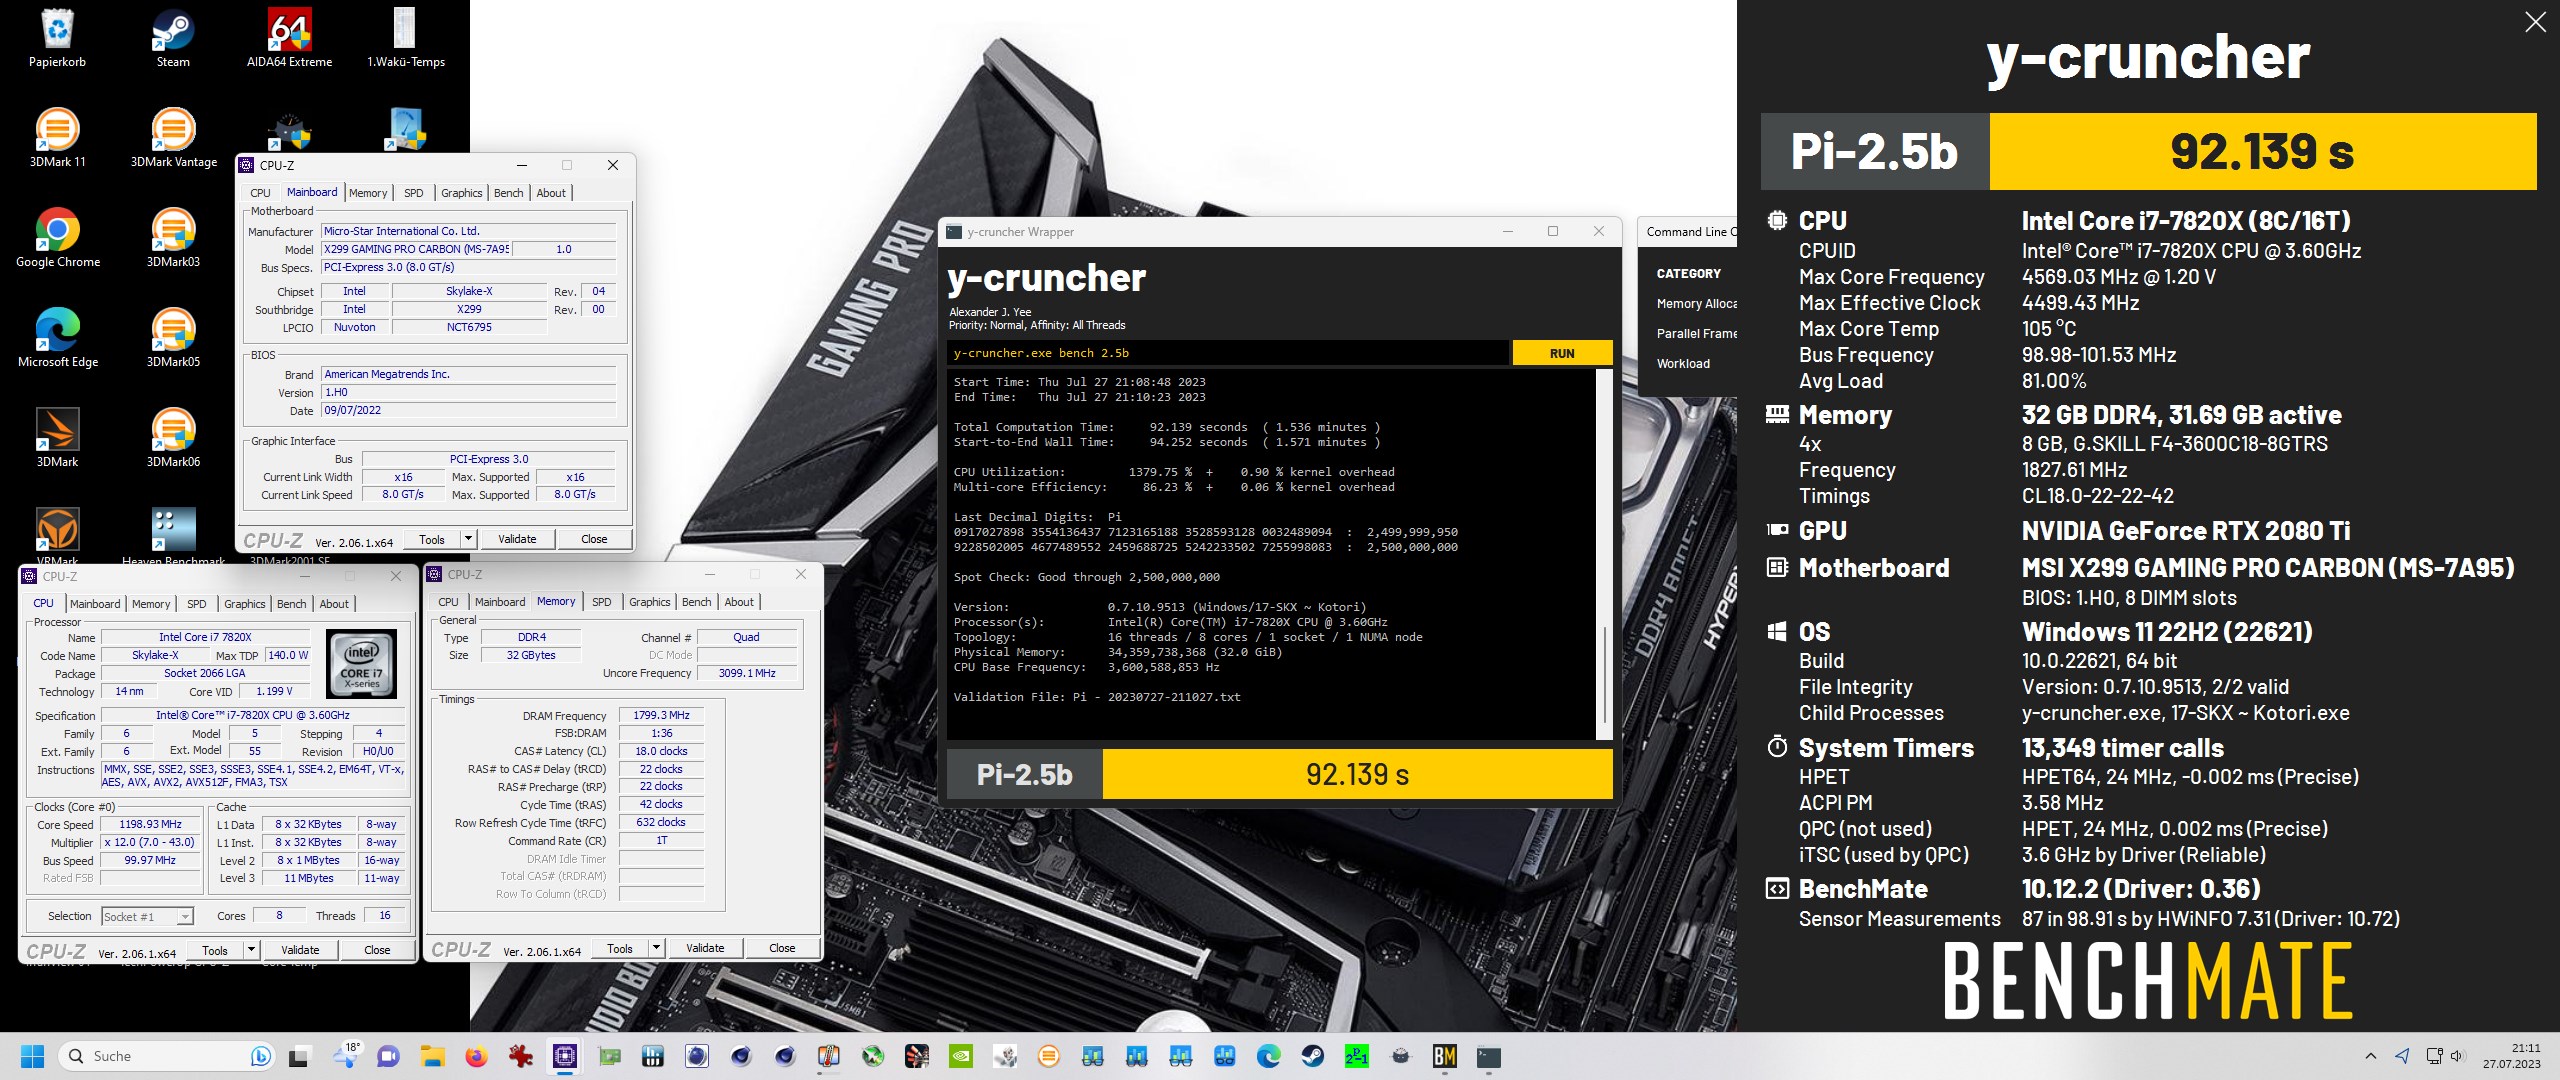Open File Explorer from the taskbar
2560x1080 pixels.
432,1056
